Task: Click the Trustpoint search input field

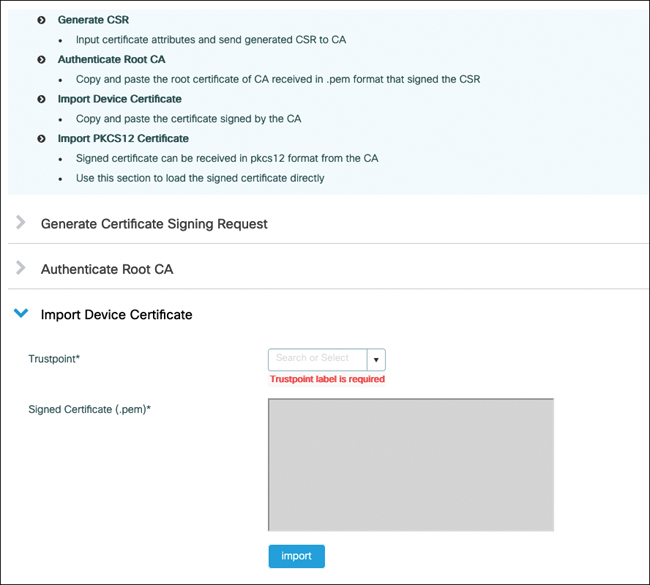Action: coord(317,360)
